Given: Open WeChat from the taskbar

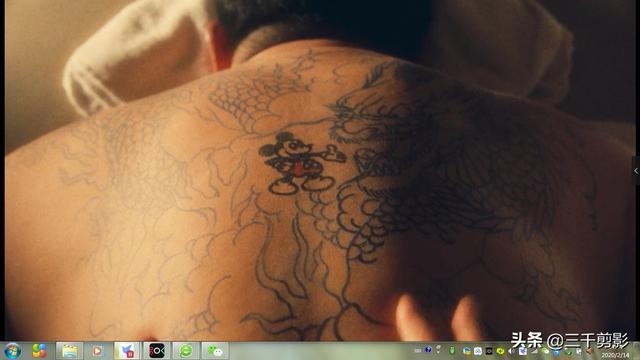Looking at the screenshot, I should point(215,351).
